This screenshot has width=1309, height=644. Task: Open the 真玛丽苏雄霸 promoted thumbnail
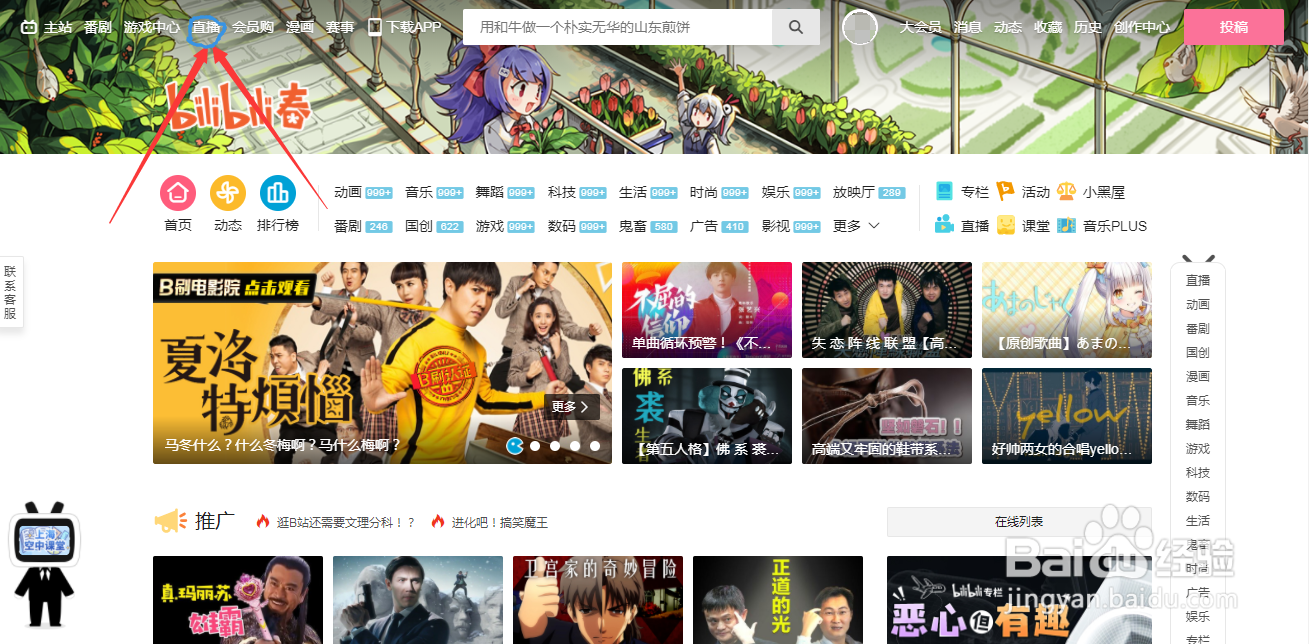click(238, 600)
